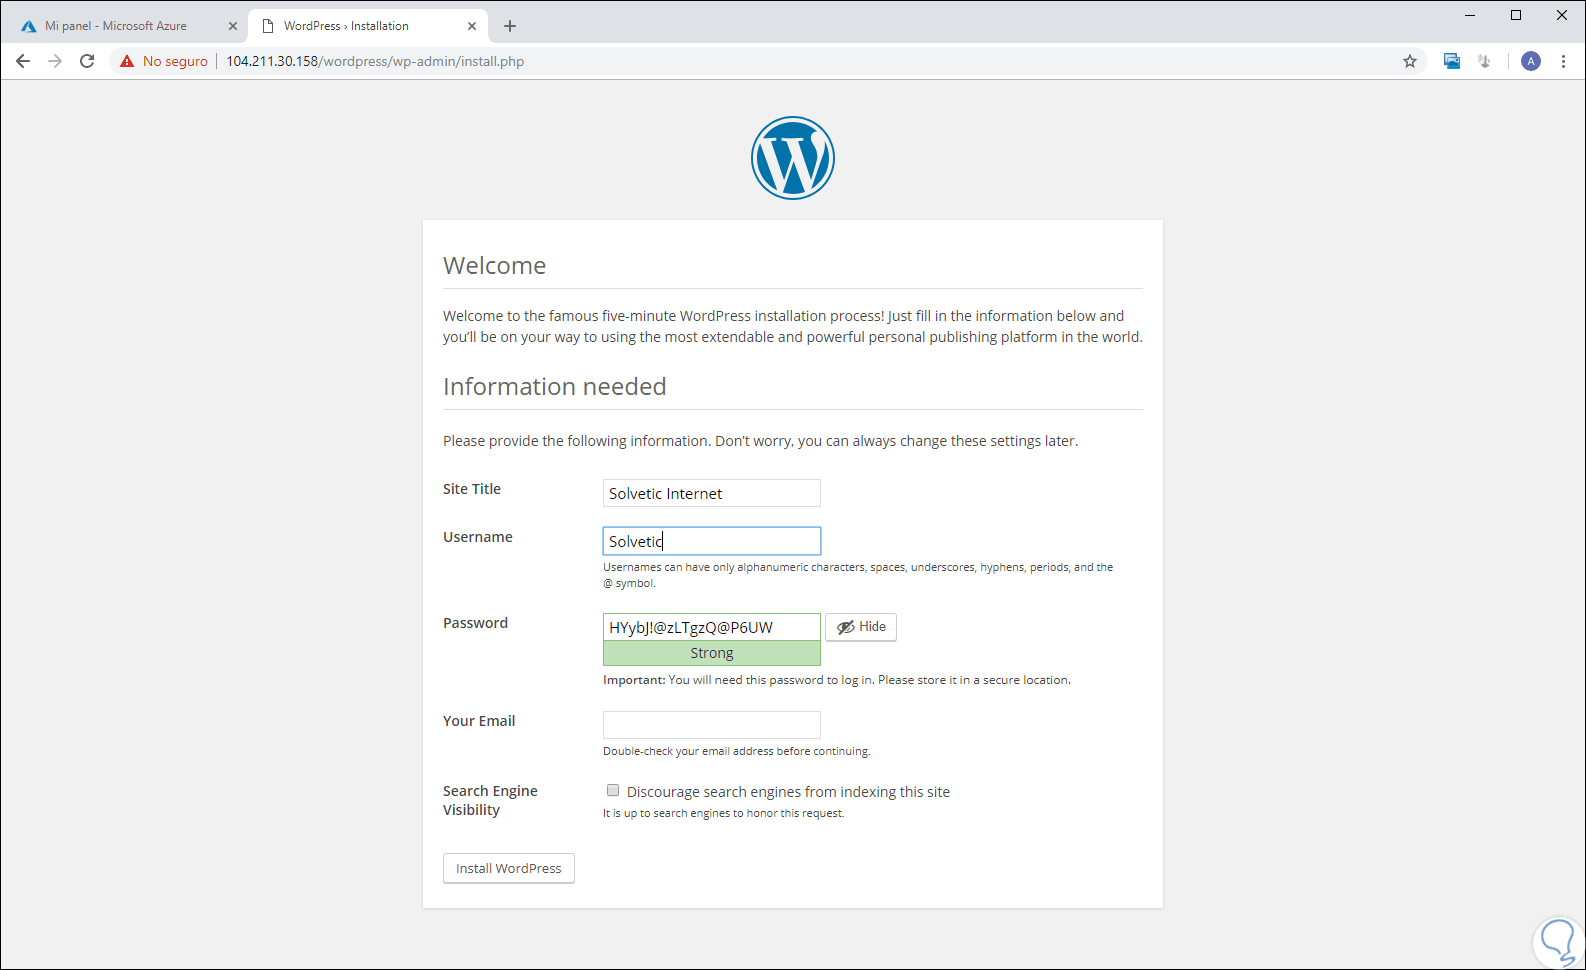This screenshot has height=970, width=1586.
Task: Minimize the Chrome window
Action: point(1470,15)
